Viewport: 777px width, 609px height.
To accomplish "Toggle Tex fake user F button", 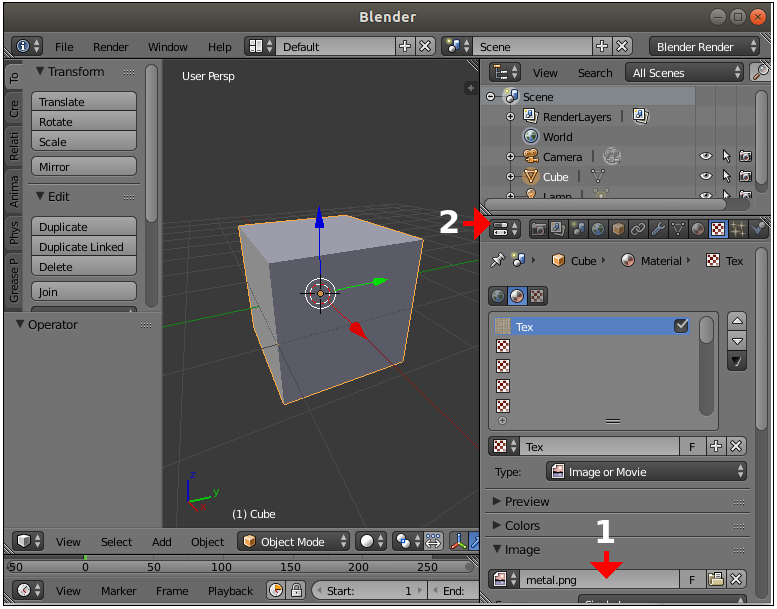I will (692, 446).
